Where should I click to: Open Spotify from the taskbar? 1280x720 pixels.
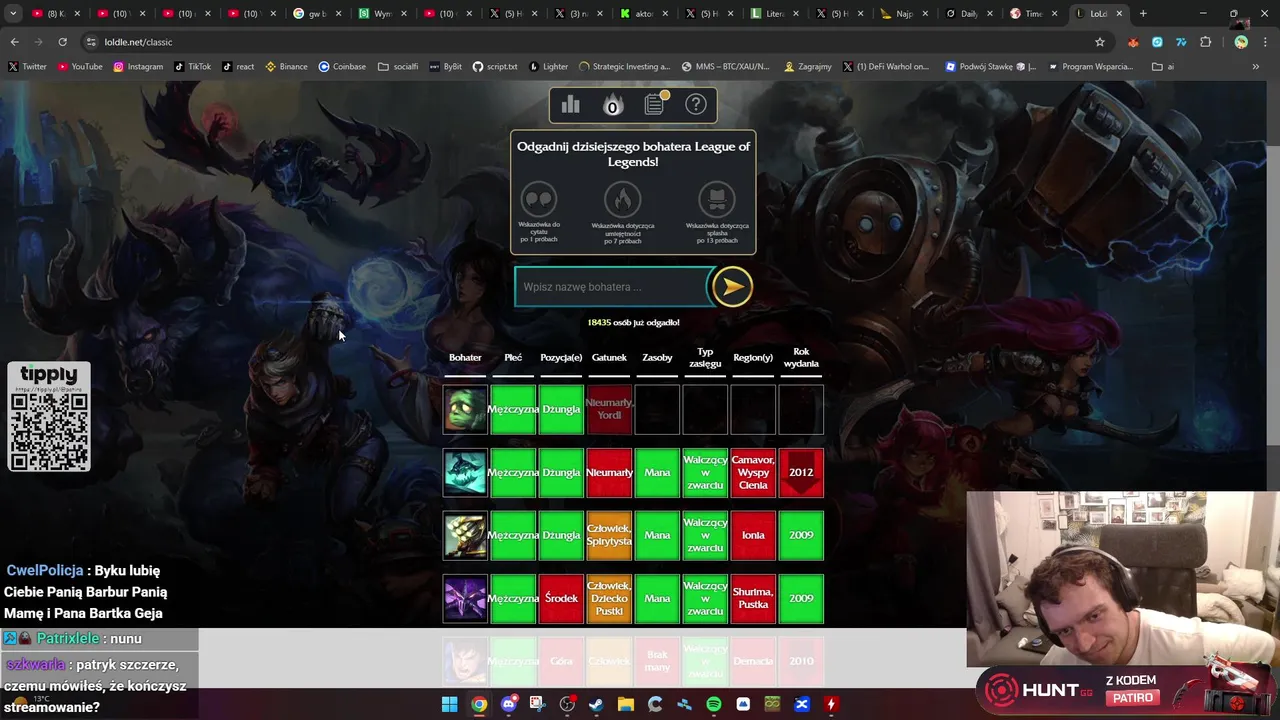[713, 704]
